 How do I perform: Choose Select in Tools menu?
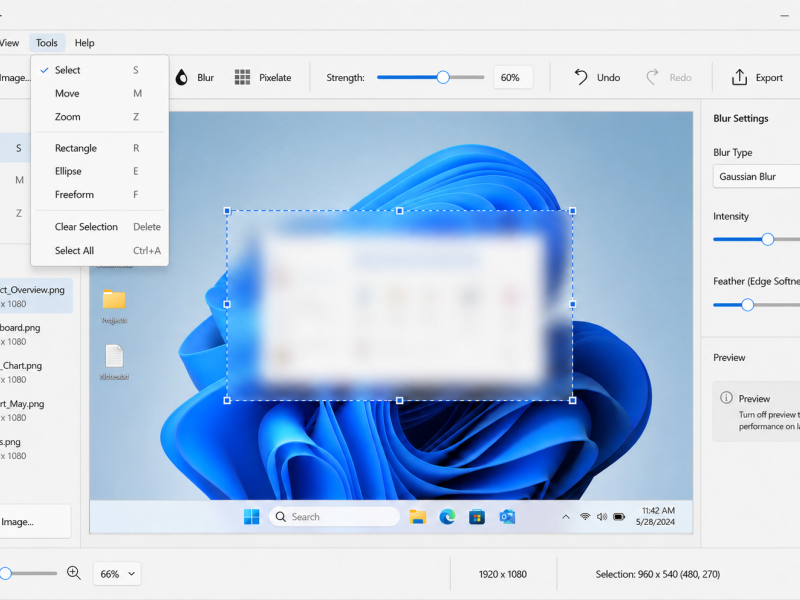(x=99, y=70)
